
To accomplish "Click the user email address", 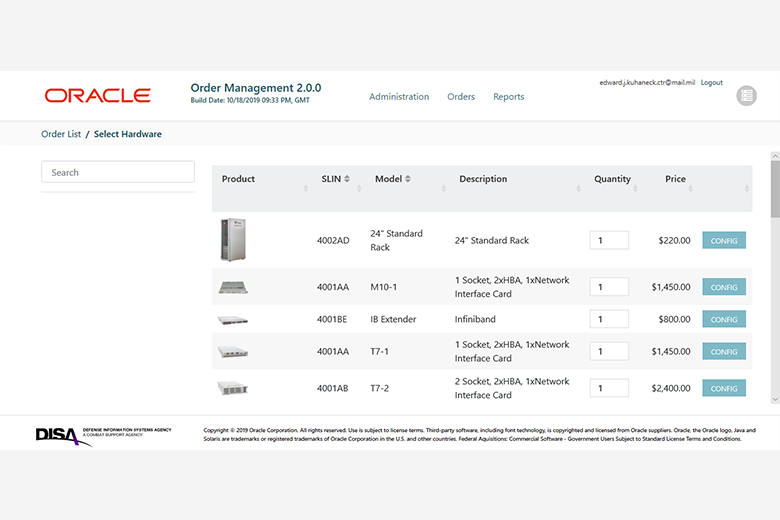I will pos(647,83).
